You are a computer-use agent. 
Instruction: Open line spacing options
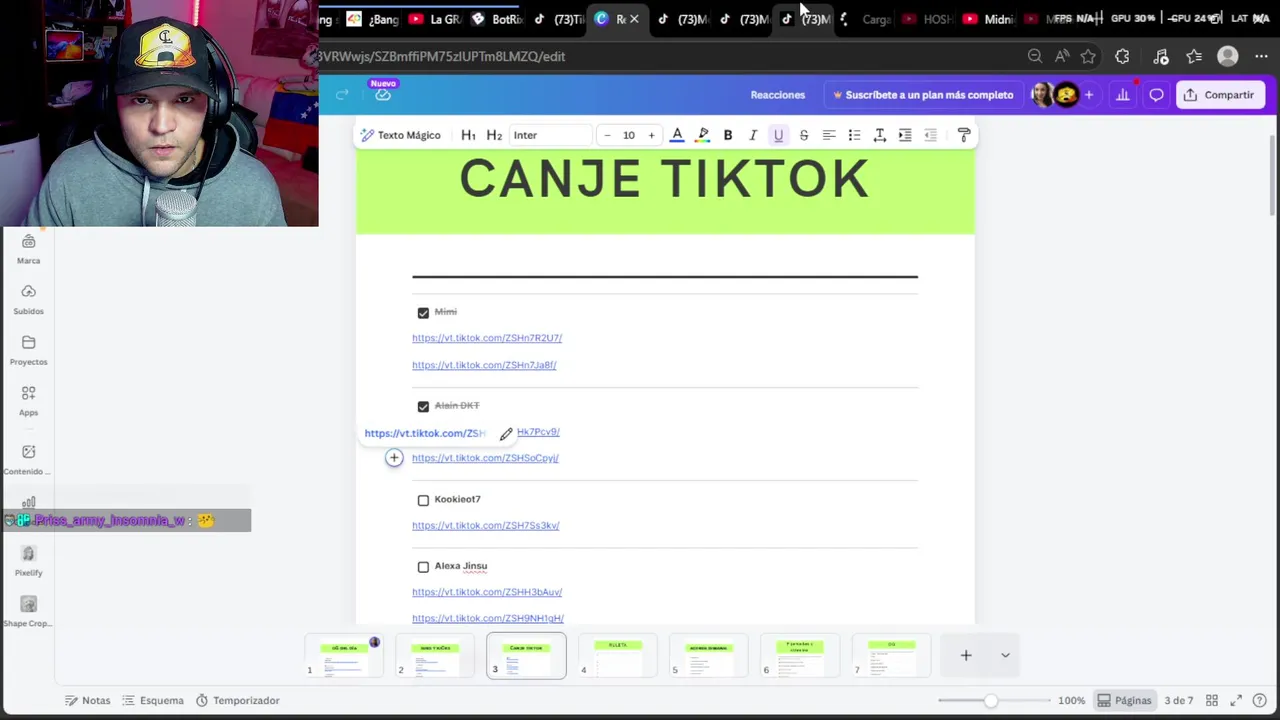pyautogui.click(x=880, y=135)
